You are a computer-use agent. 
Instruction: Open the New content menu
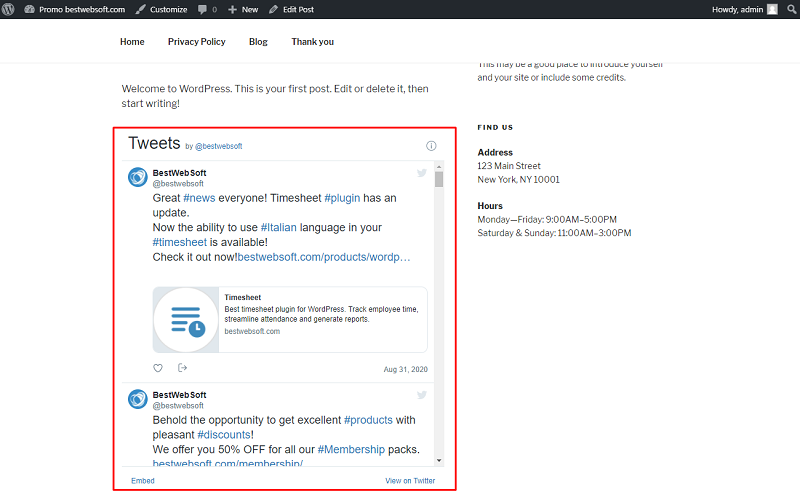243,9
